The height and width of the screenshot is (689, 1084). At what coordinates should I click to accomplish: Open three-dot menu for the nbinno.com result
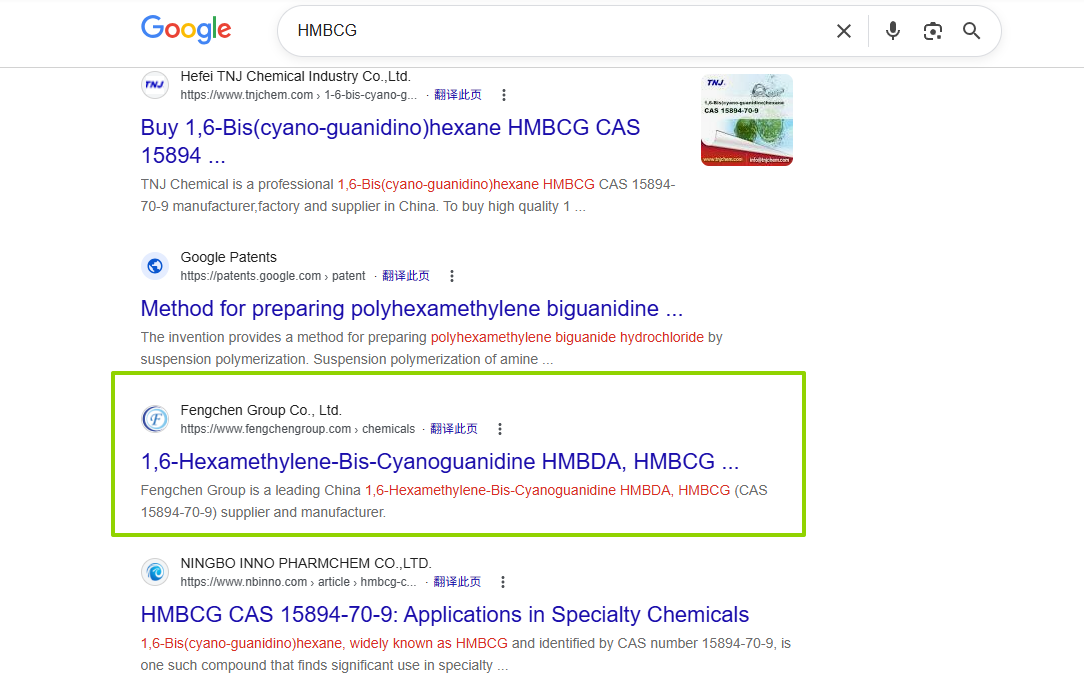pyautogui.click(x=503, y=582)
